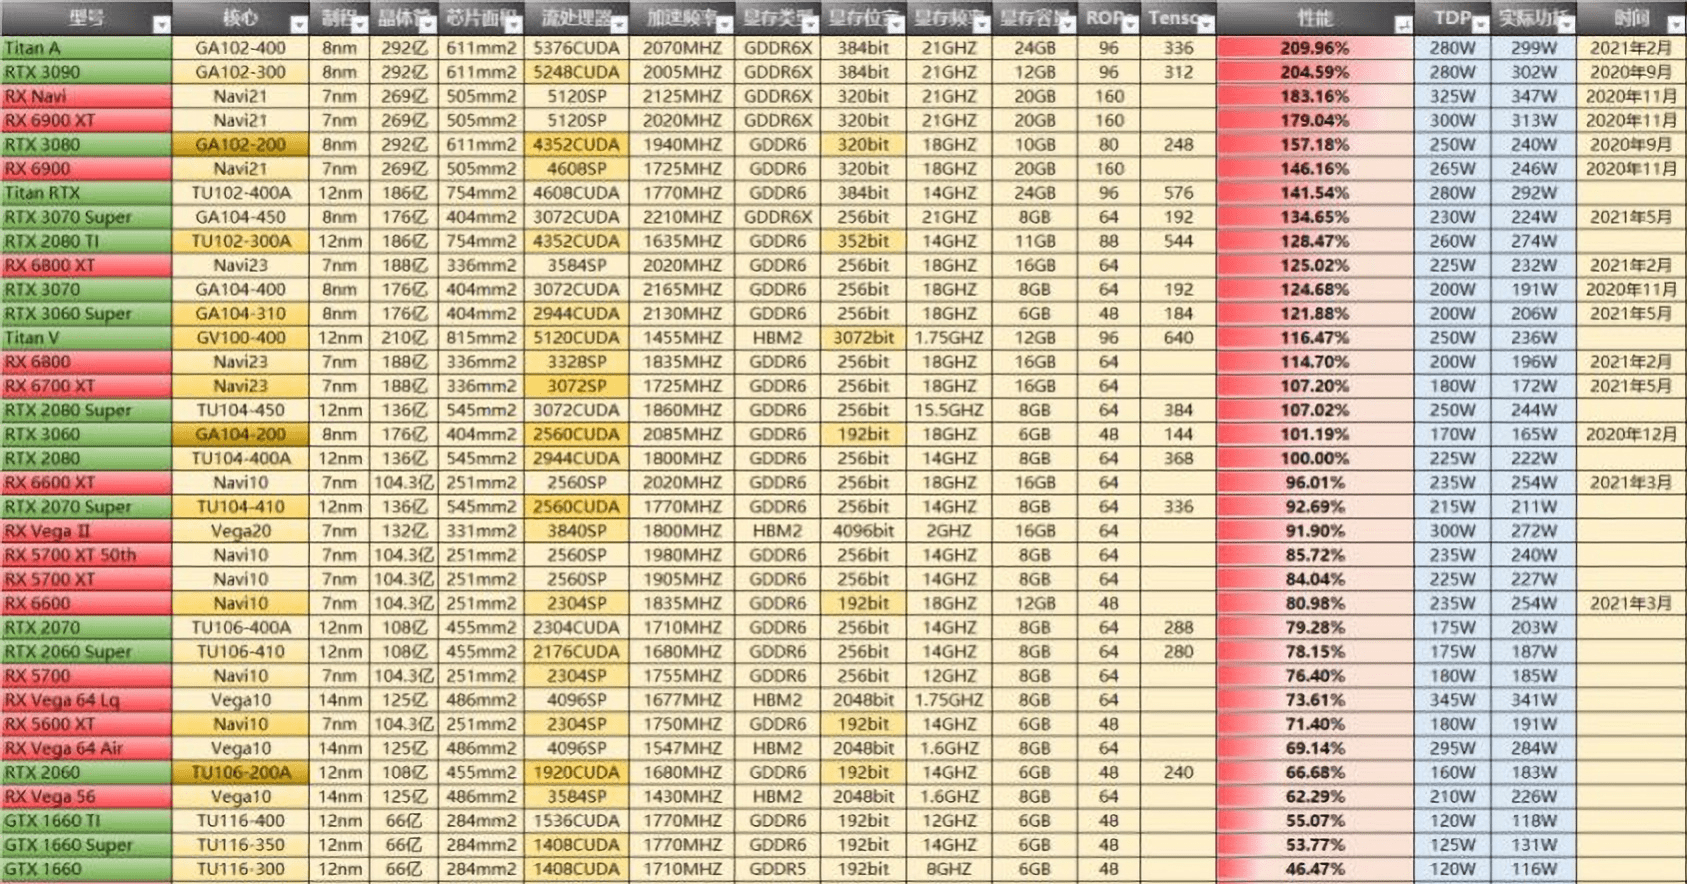
Task: Select the RX 6900 XT cell
Action: tap(86, 120)
